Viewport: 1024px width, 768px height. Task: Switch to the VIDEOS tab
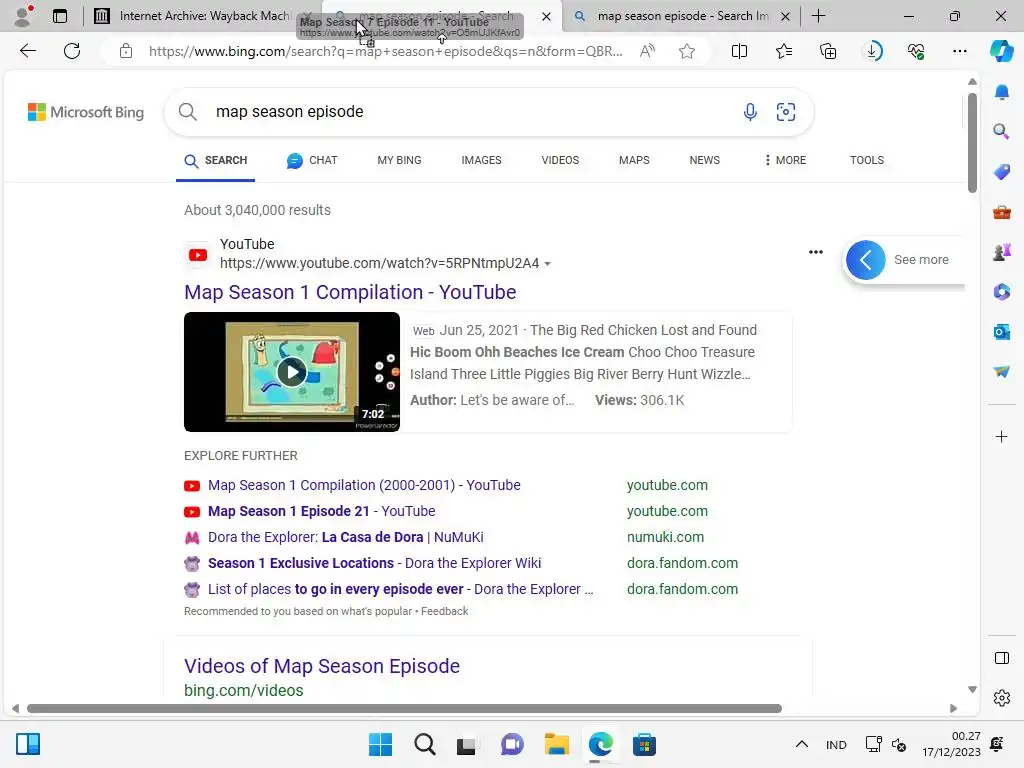coord(560,160)
